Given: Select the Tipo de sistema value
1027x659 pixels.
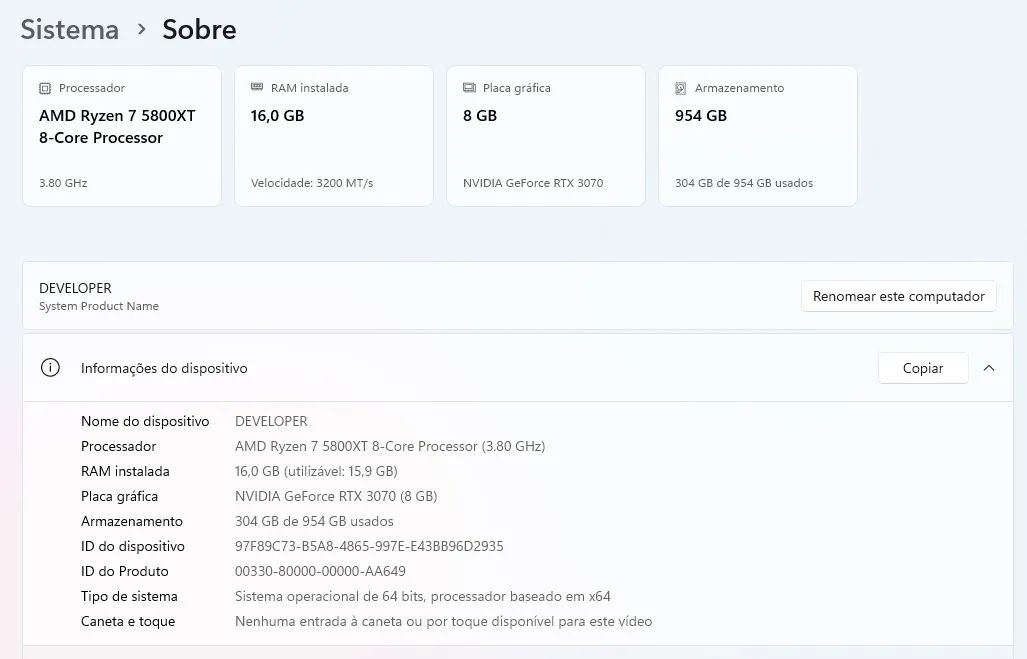Looking at the screenshot, I should [422, 596].
